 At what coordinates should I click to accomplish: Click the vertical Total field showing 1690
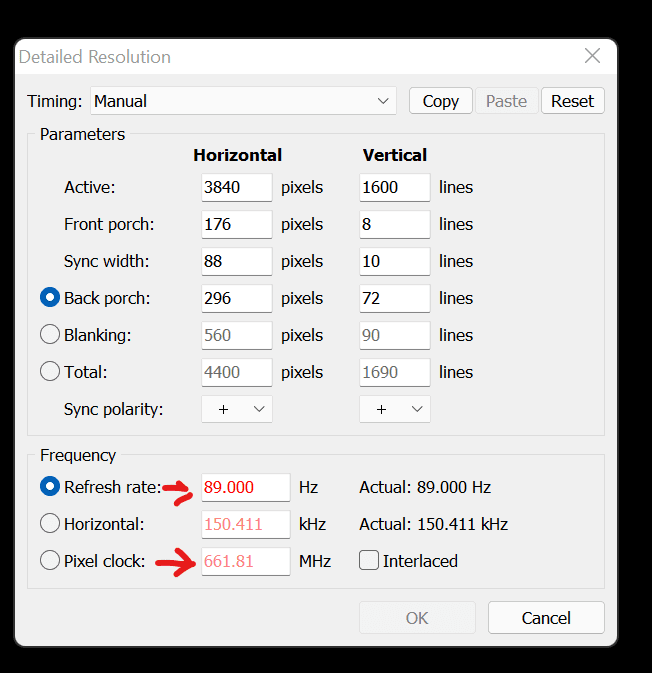click(x=395, y=372)
